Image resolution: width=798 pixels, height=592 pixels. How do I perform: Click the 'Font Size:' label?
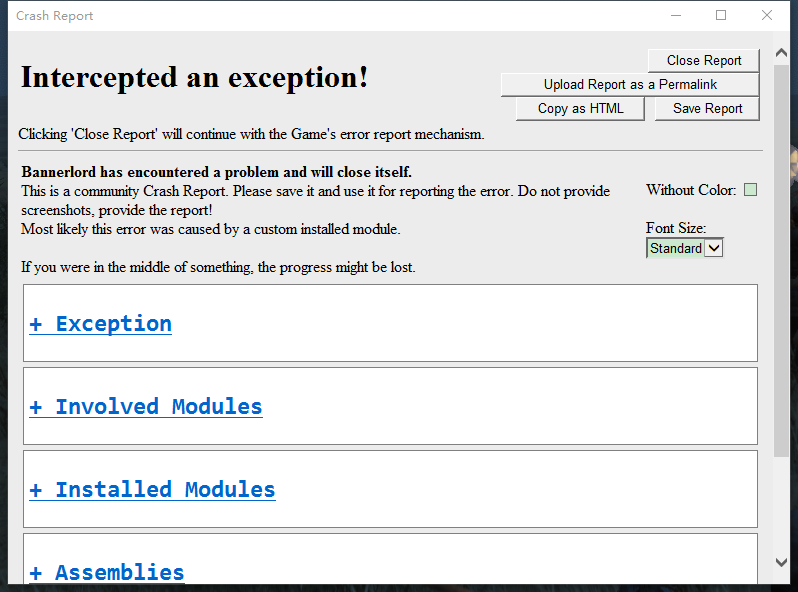(676, 228)
